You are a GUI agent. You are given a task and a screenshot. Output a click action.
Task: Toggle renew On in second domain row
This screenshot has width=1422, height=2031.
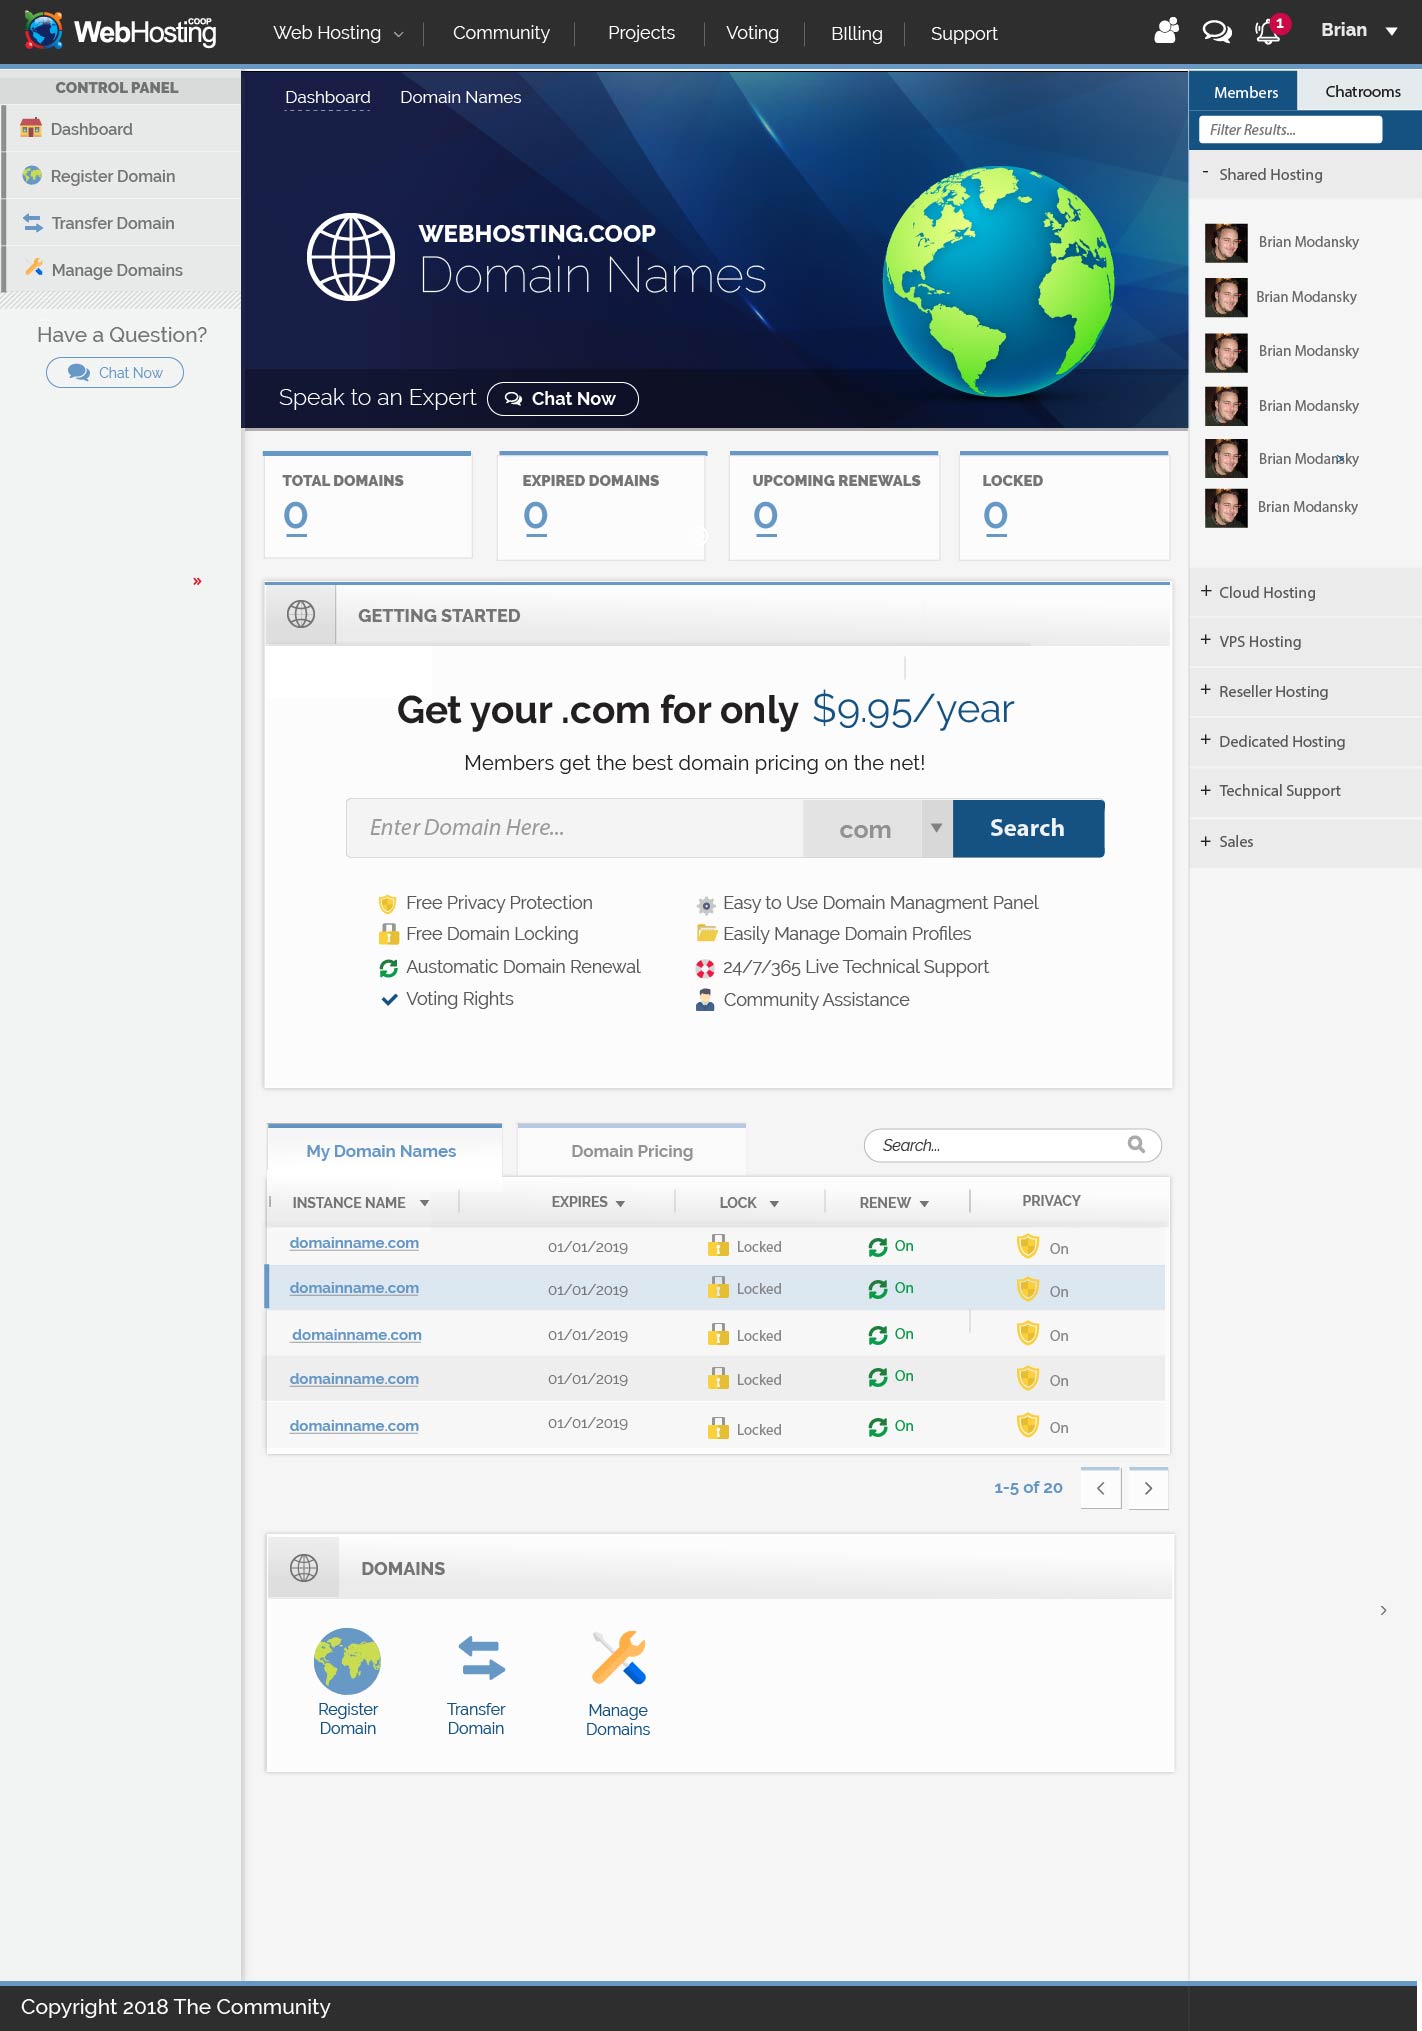[891, 1288]
